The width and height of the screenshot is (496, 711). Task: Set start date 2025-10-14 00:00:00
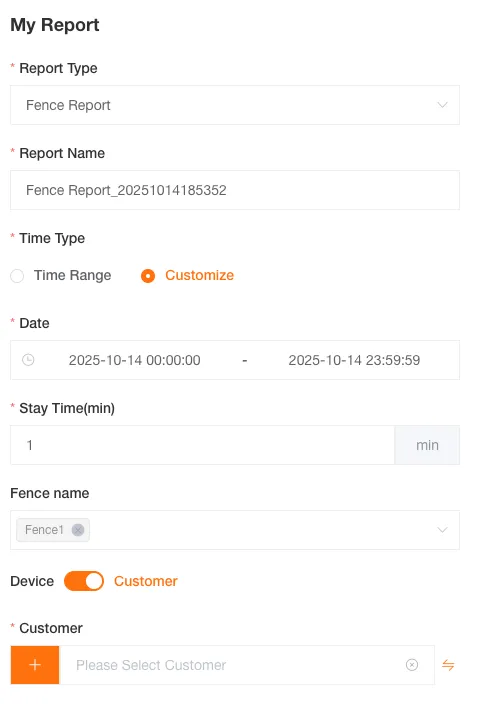(135, 360)
